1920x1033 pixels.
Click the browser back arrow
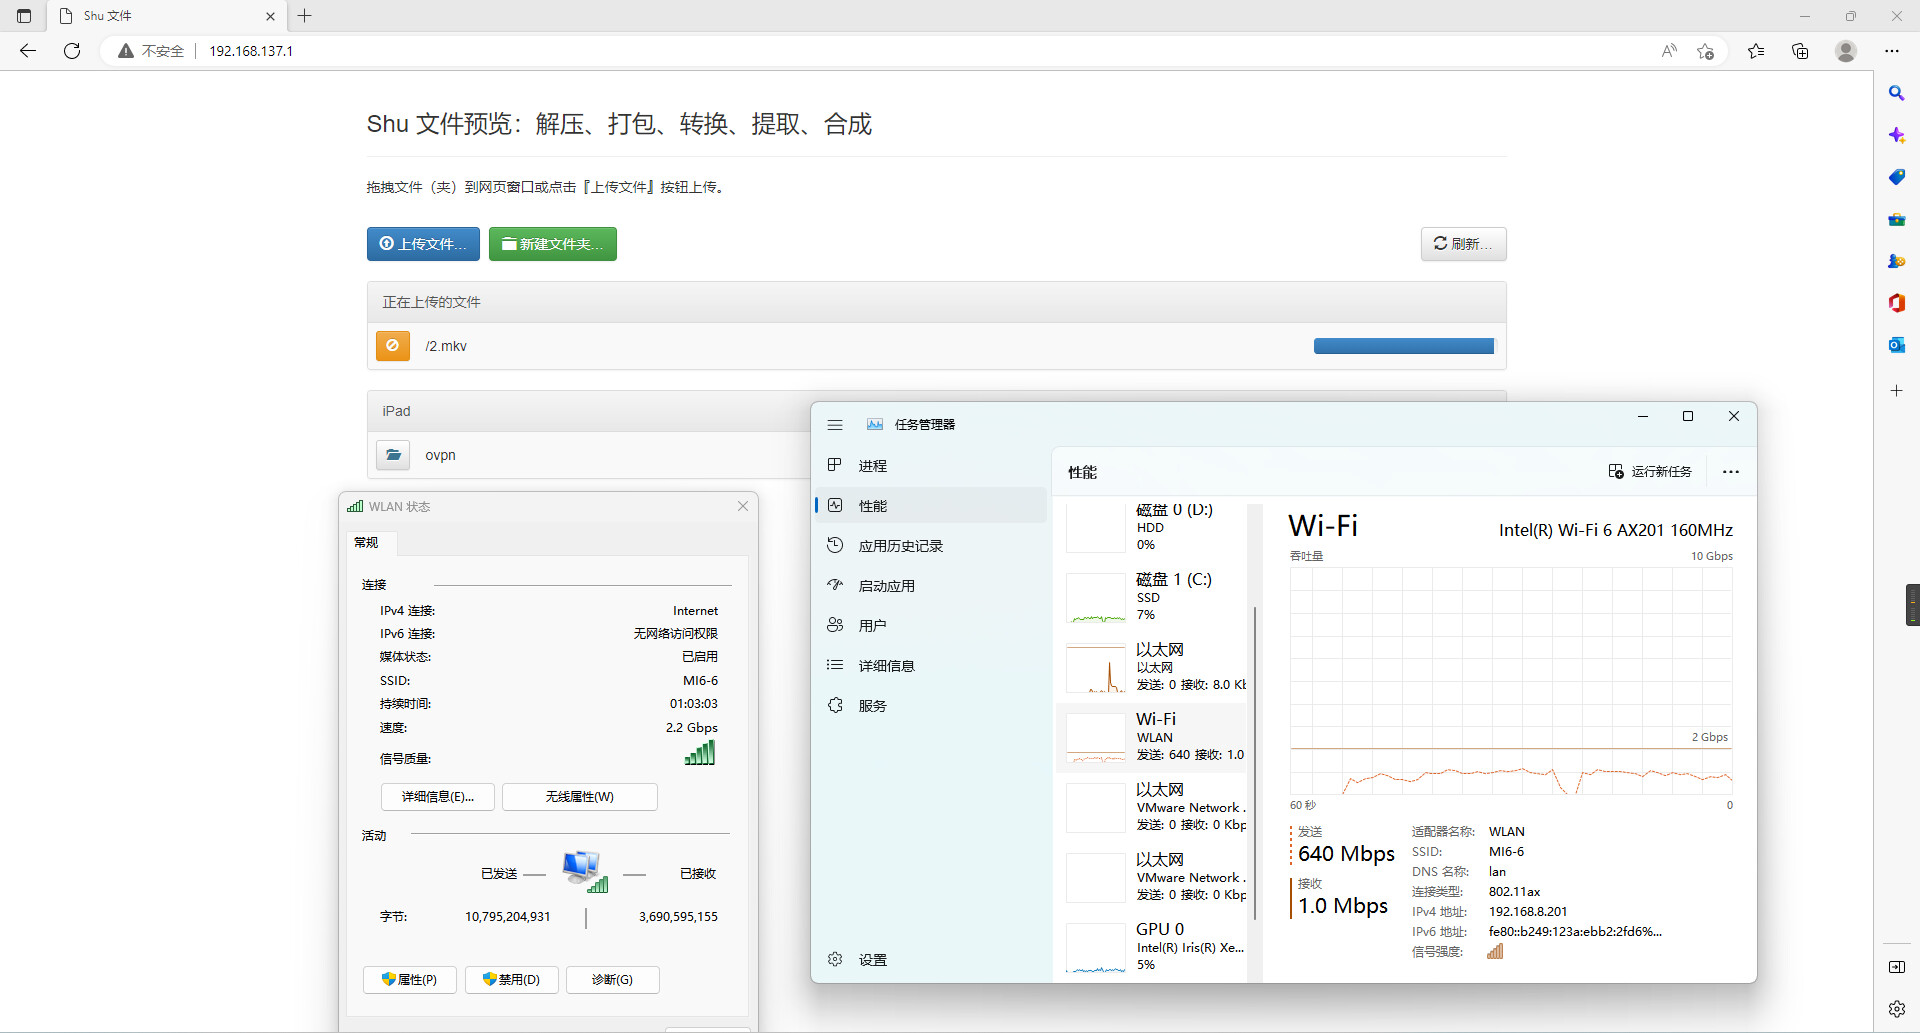pyautogui.click(x=28, y=51)
